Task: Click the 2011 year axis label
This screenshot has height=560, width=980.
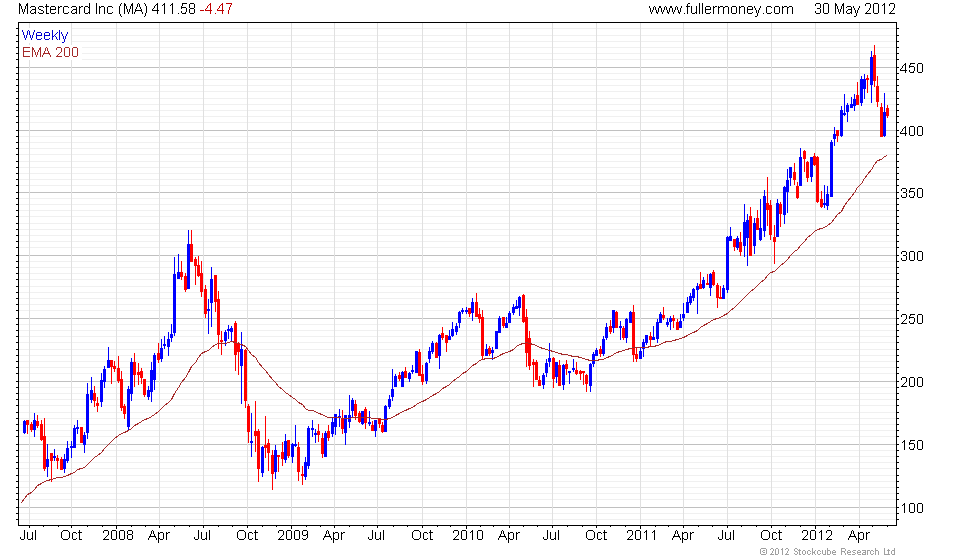Action: pyautogui.click(x=641, y=536)
